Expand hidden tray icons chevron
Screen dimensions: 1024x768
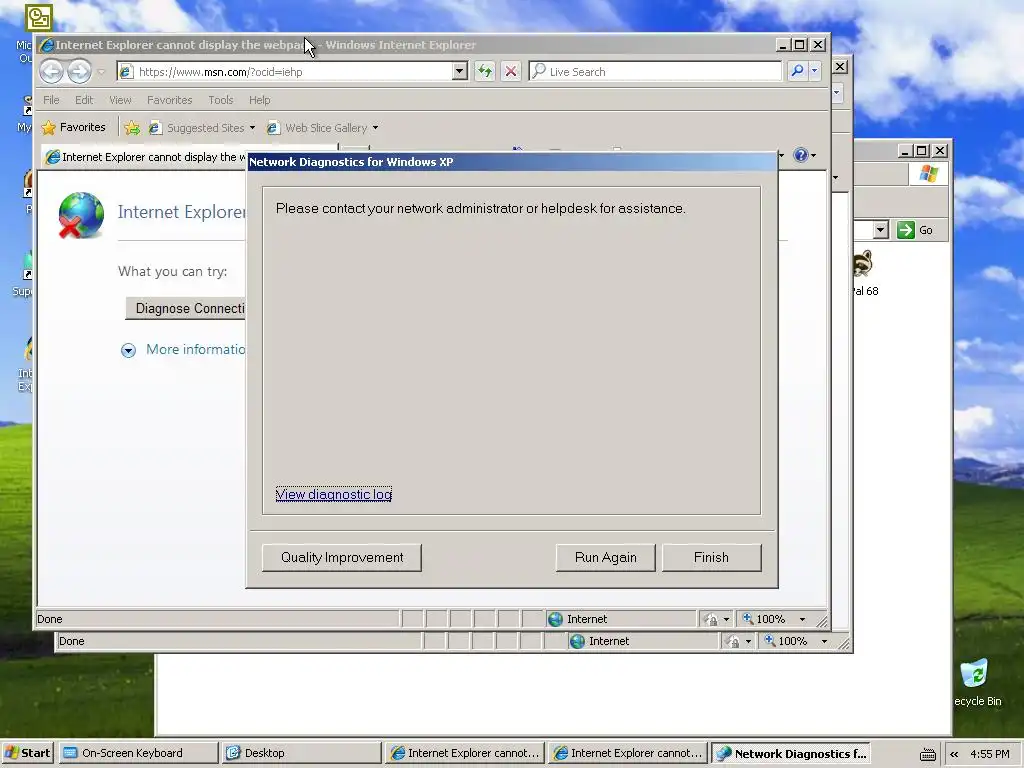(x=954, y=754)
